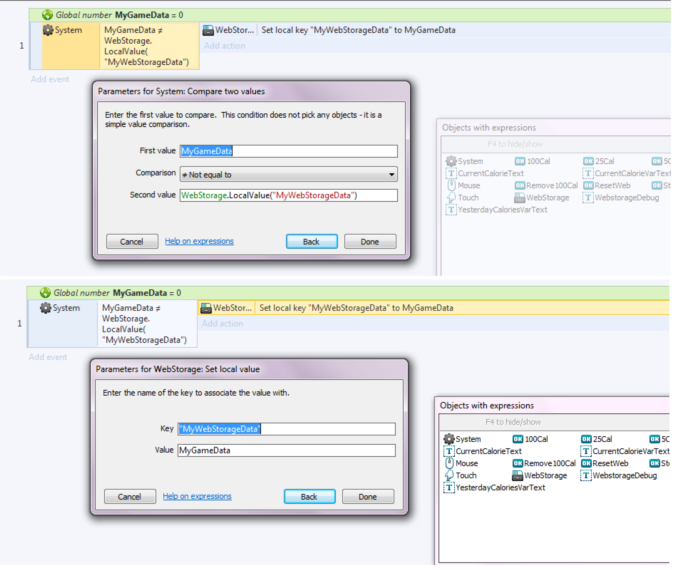680x570 pixels.
Task: Click the First value input field
Action: pos(288,151)
